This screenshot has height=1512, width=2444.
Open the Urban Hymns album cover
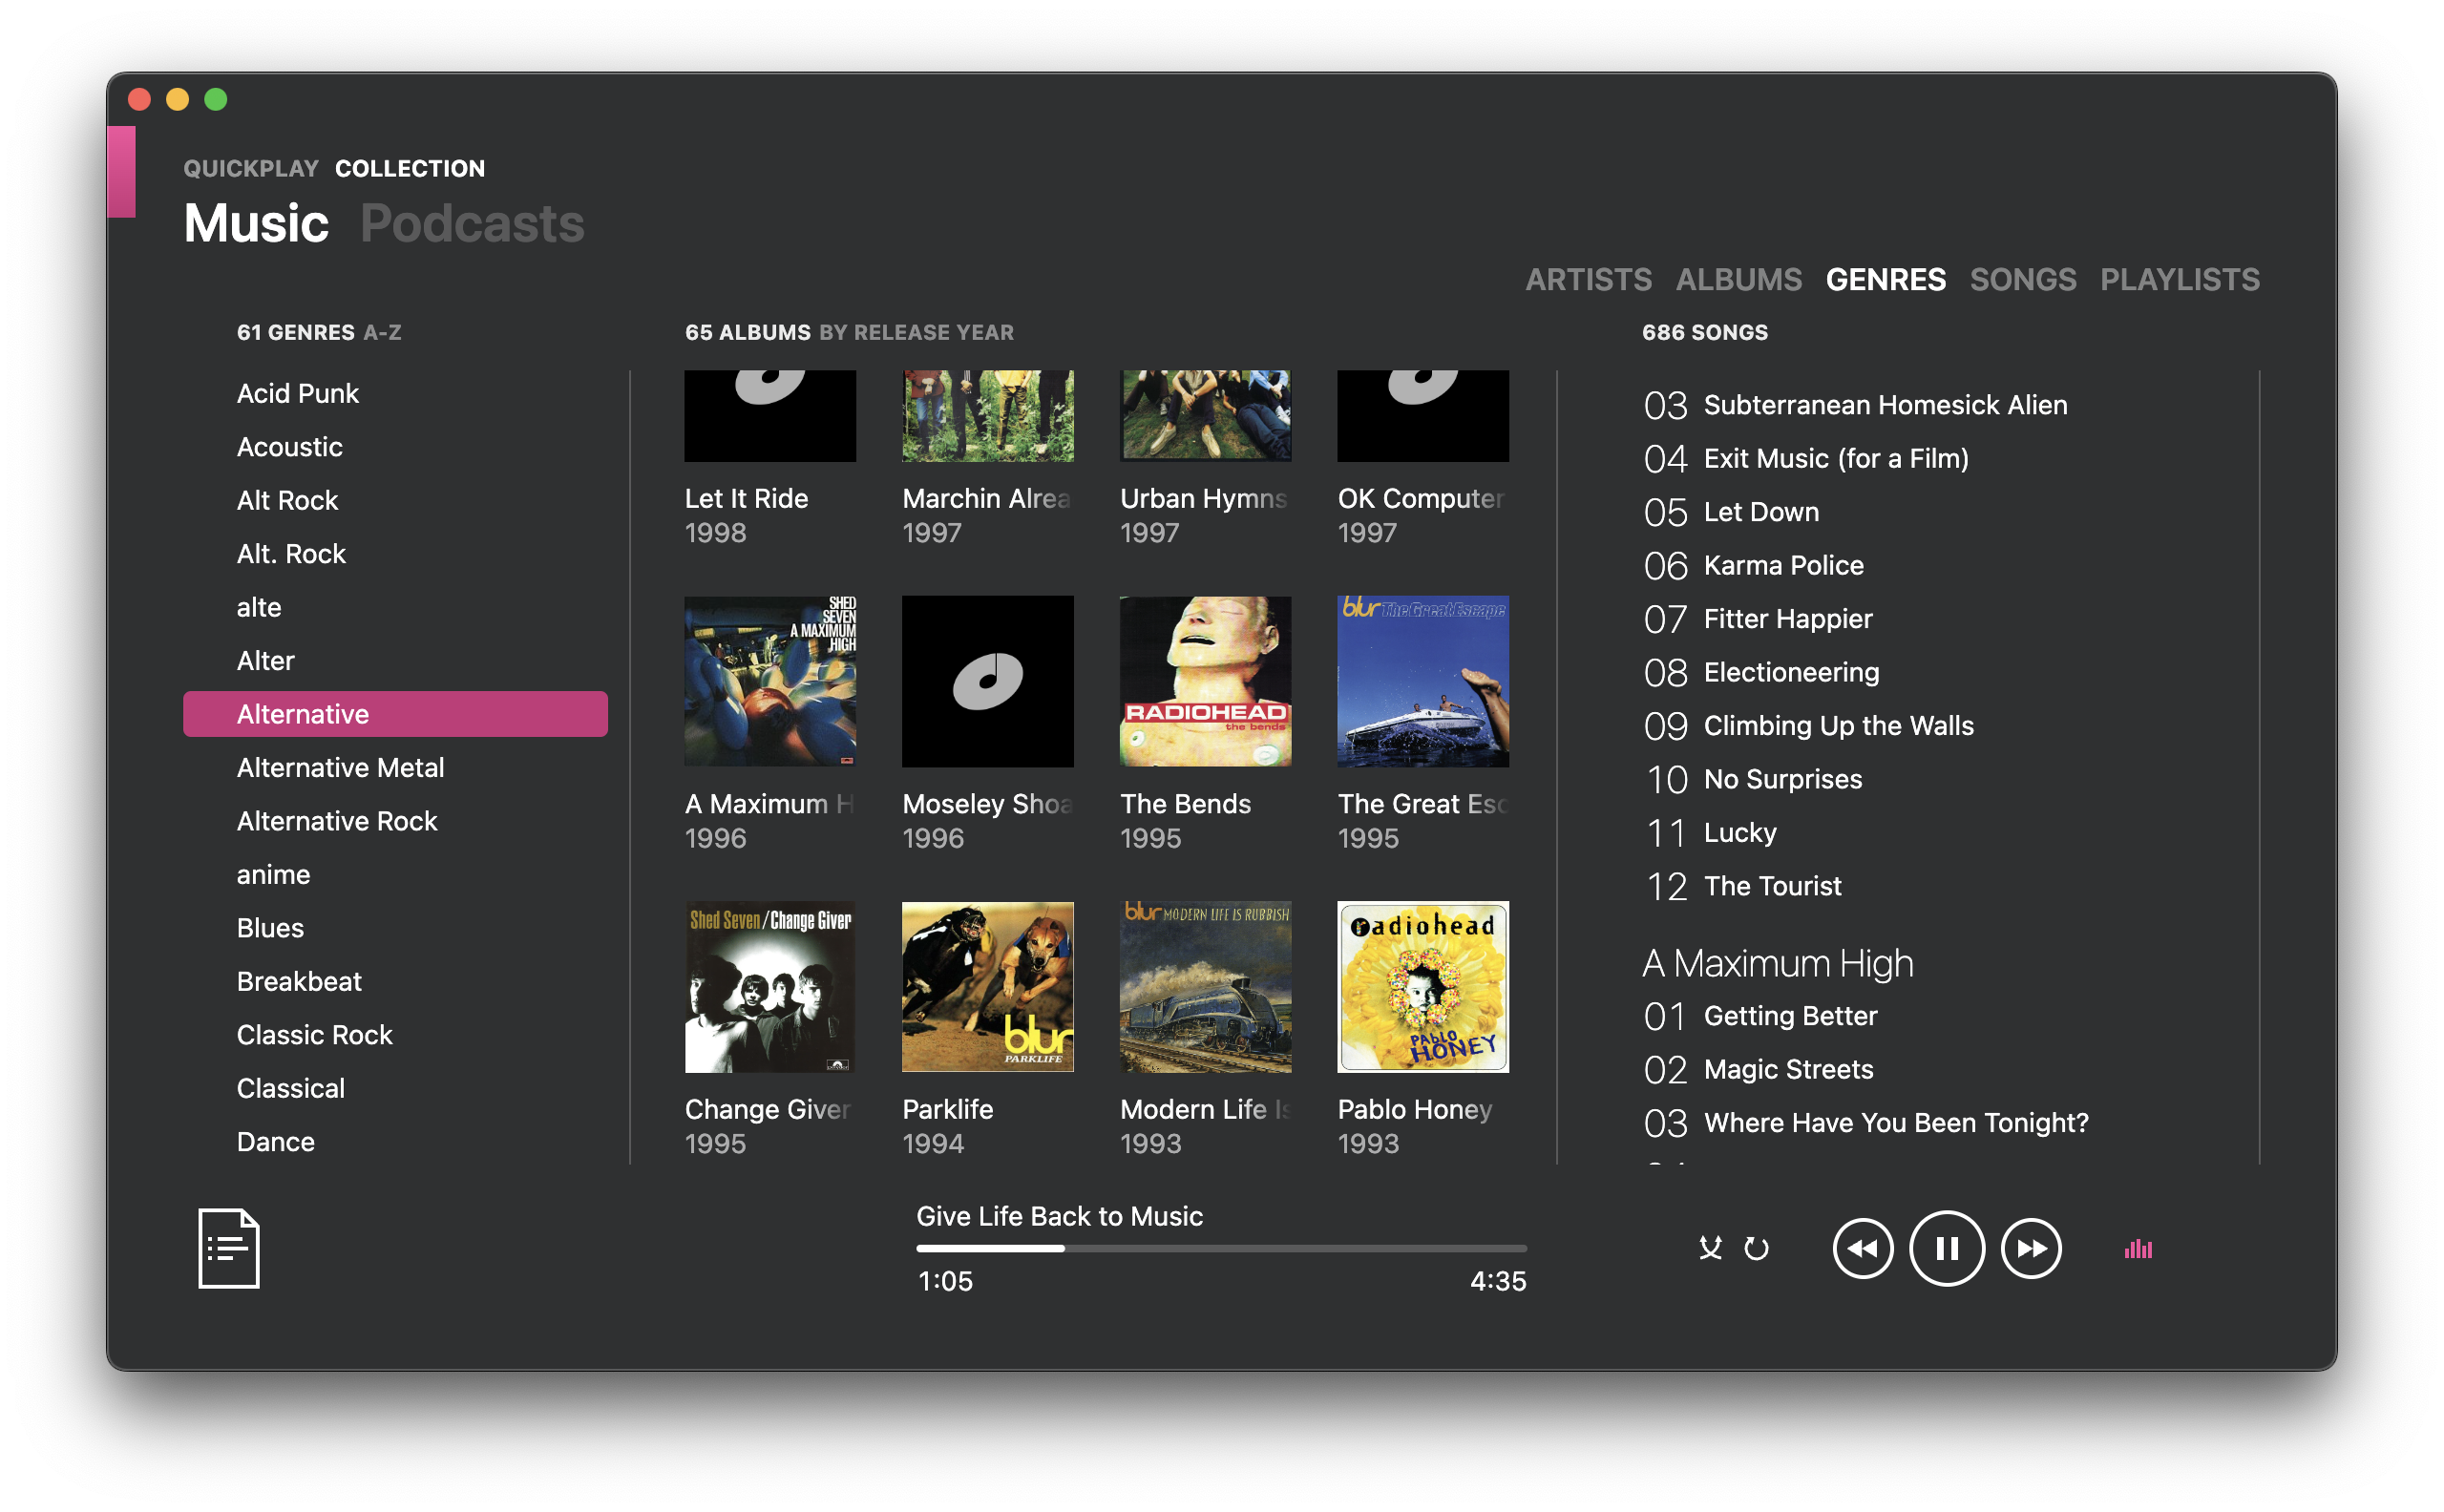pyautogui.click(x=1206, y=416)
